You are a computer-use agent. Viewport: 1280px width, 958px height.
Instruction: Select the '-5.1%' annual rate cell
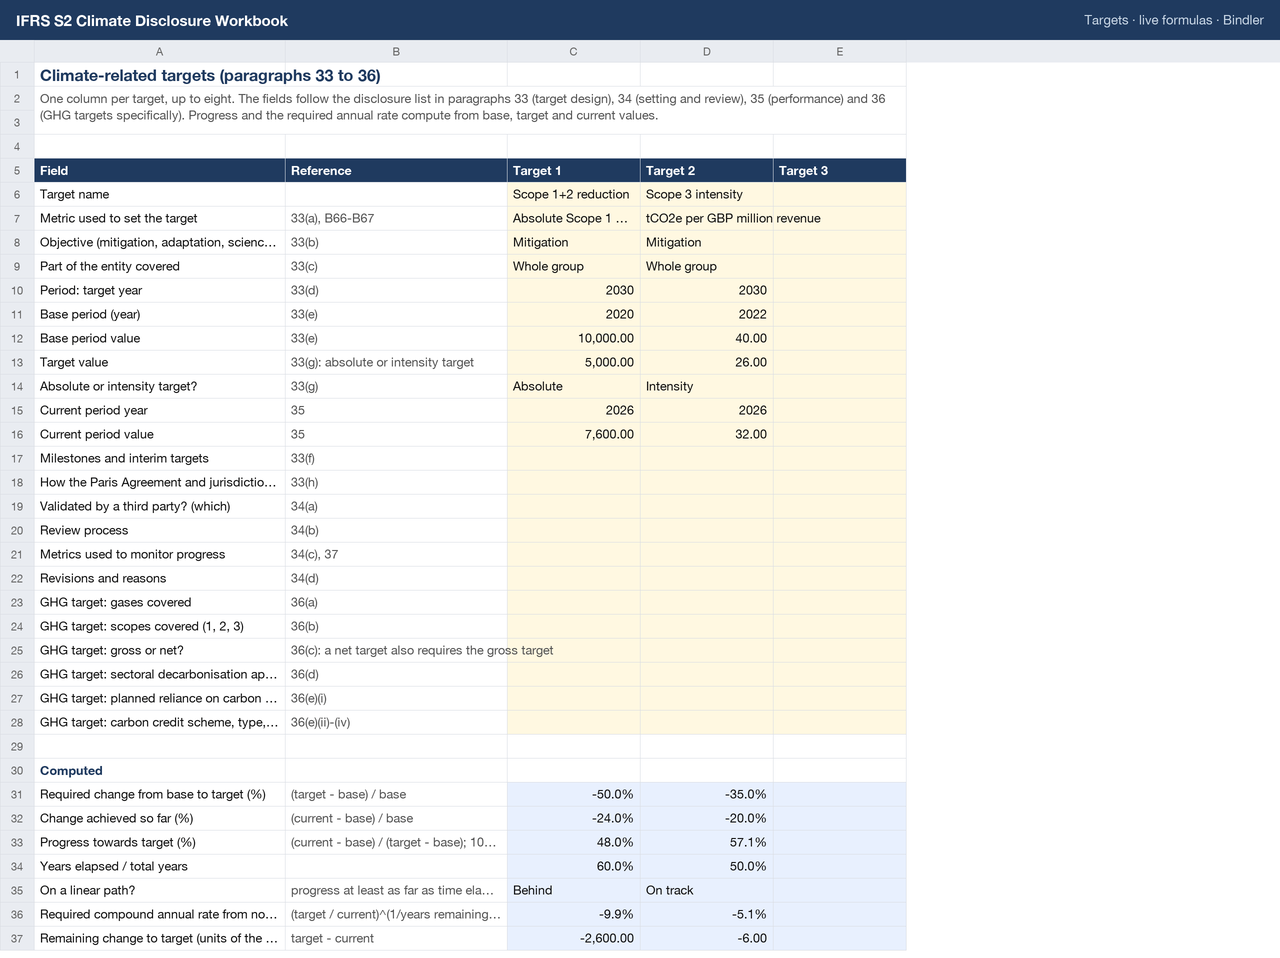(706, 915)
